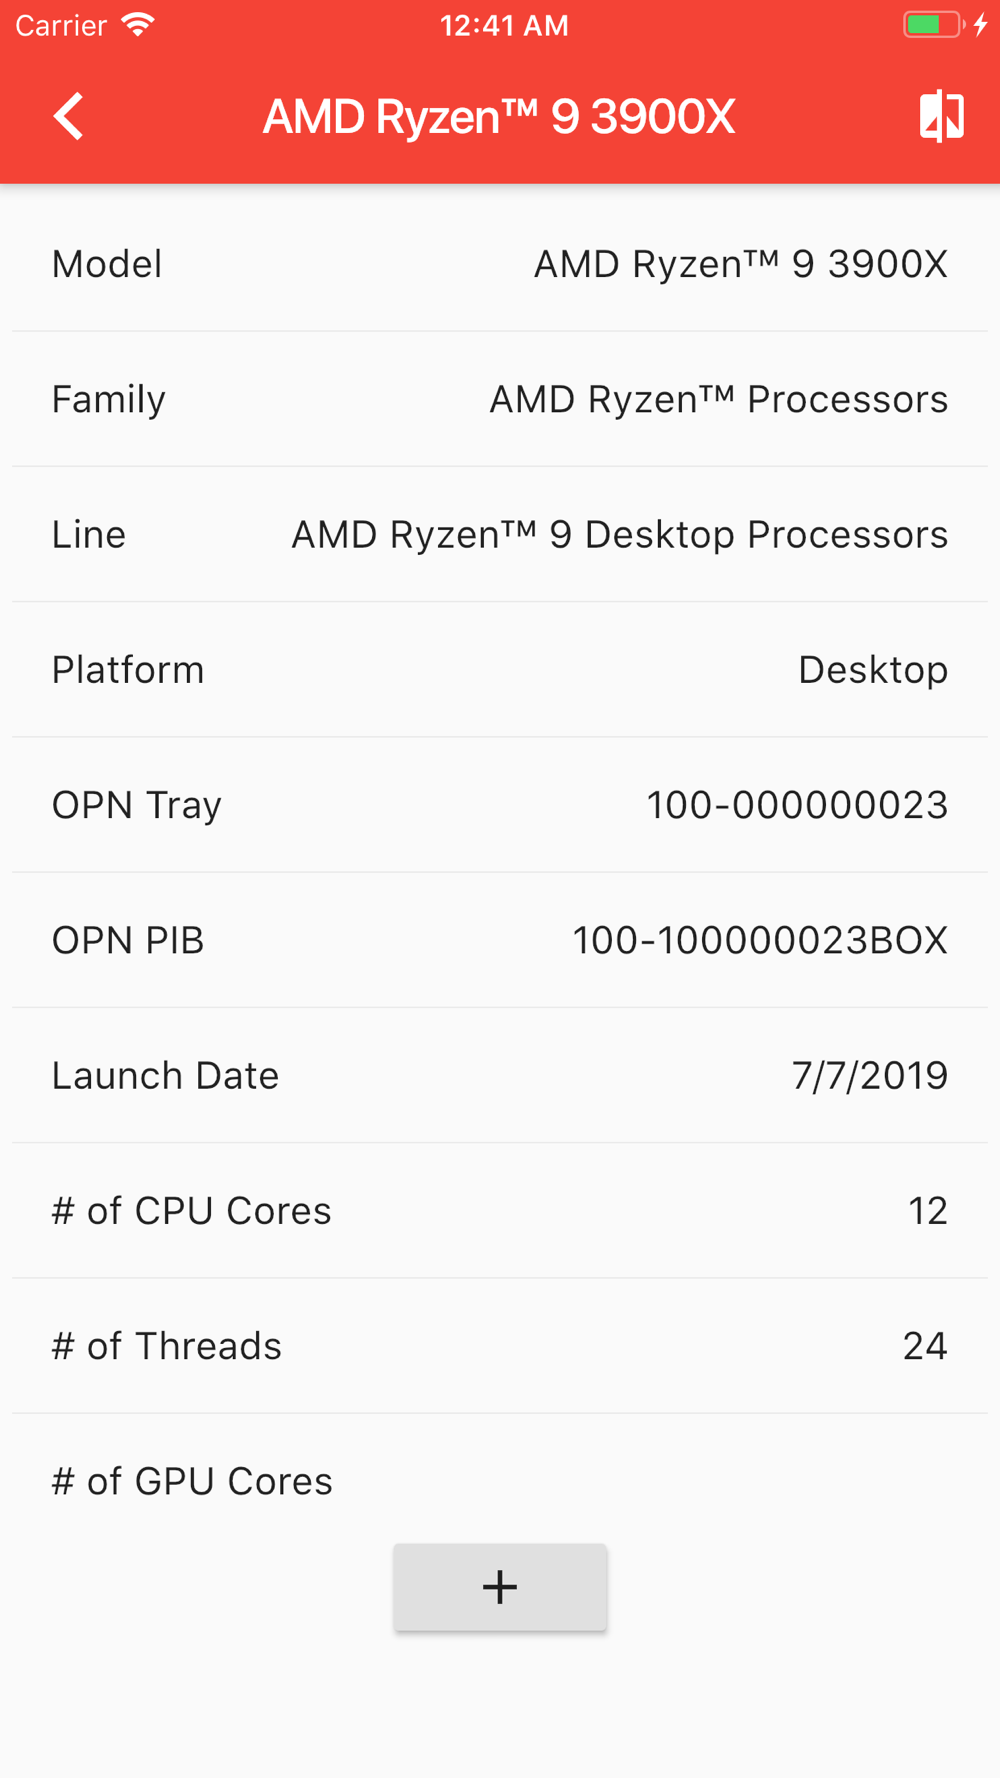Select the Line row label
This screenshot has width=1000, height=1778.
[x=89, y=534]
